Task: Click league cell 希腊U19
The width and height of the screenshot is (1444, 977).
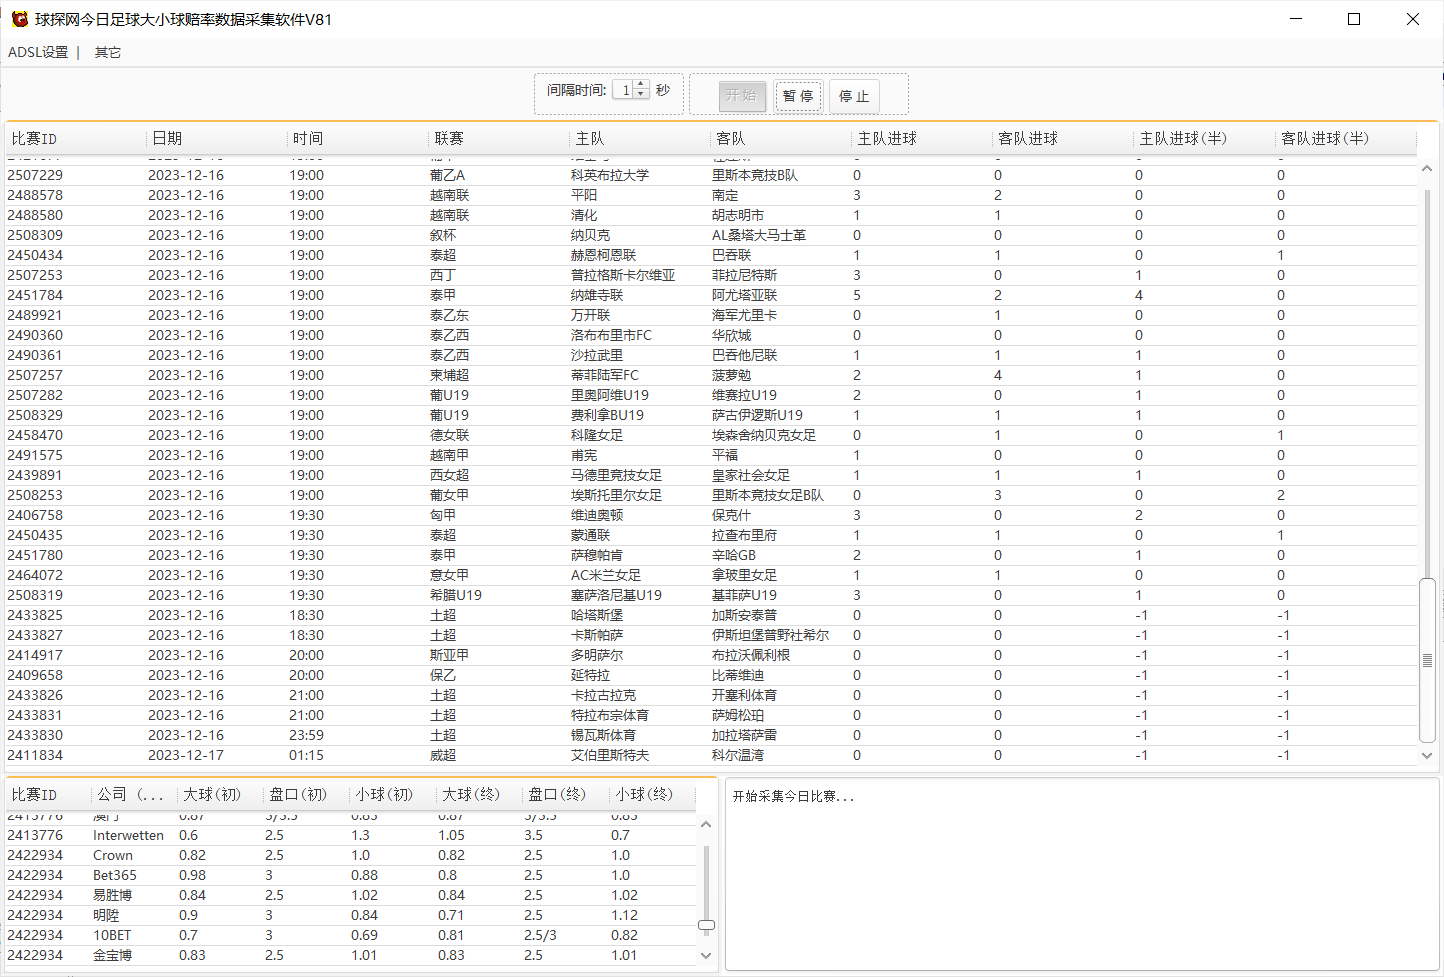Action: pos(456,595)
